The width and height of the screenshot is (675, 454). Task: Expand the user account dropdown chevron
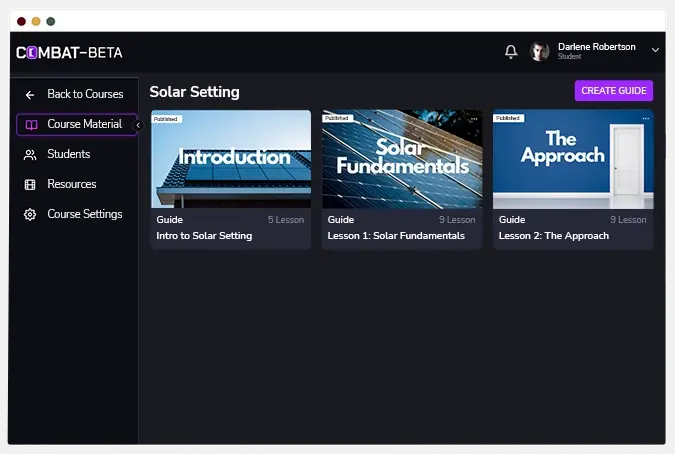click(655, 50)
